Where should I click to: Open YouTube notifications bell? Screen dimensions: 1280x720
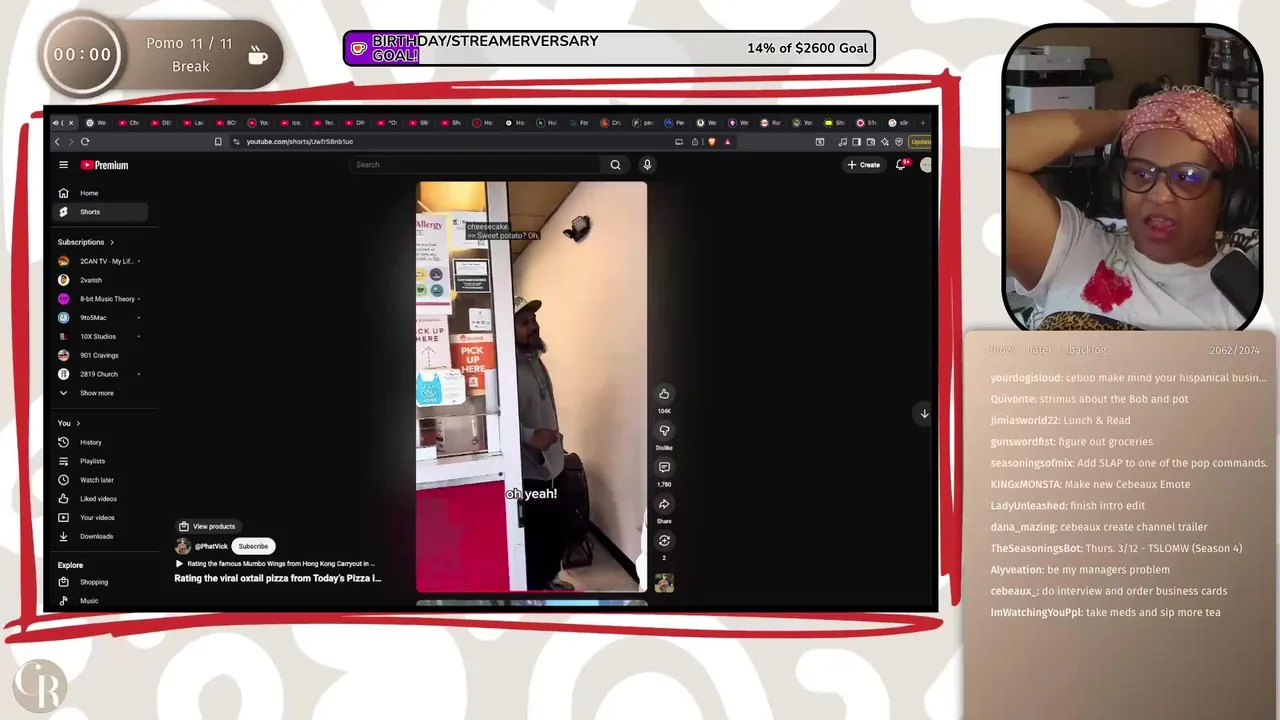pyautogui.click(x=901, y=165)
